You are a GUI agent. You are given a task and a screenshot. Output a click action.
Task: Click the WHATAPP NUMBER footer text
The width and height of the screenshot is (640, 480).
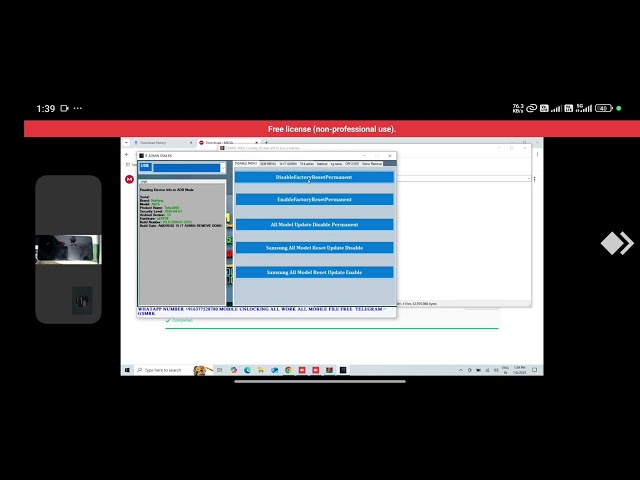(x=261, y=311)
